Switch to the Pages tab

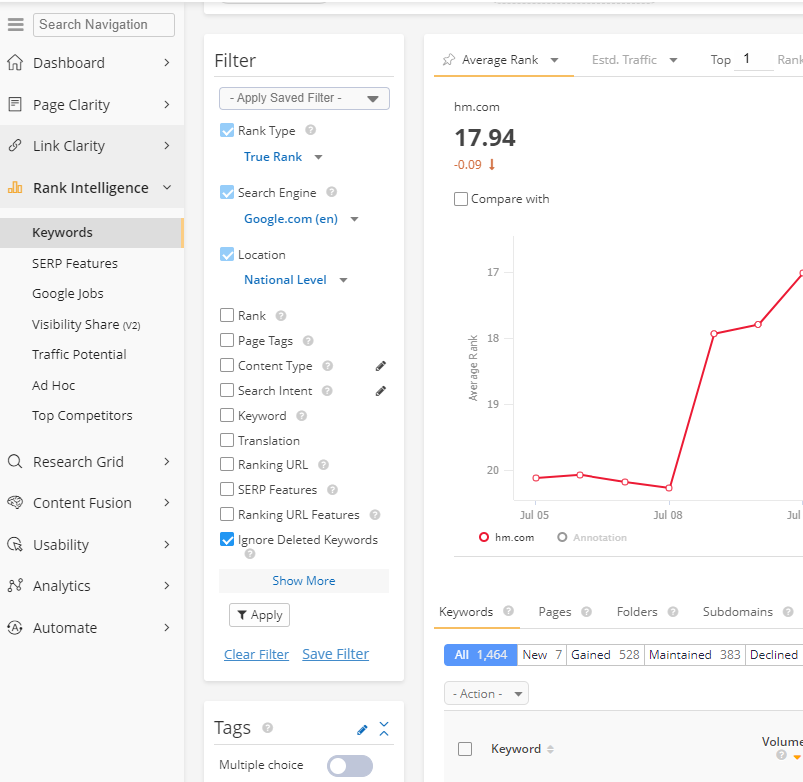coord(555,612)
